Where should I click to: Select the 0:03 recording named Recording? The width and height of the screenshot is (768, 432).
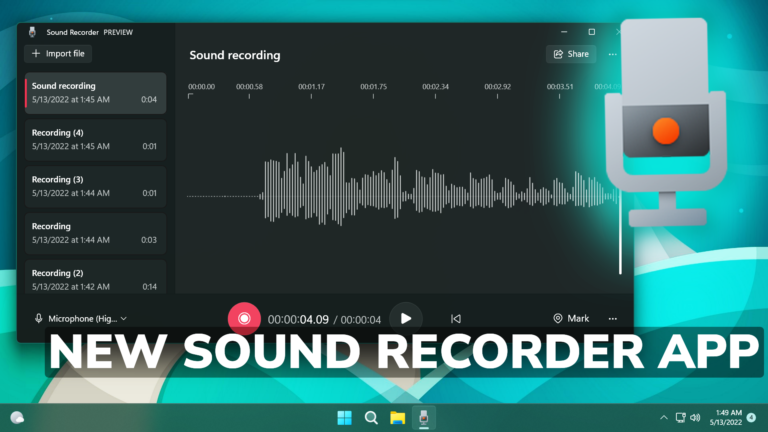pyautogui.click(x=94, y=233)
